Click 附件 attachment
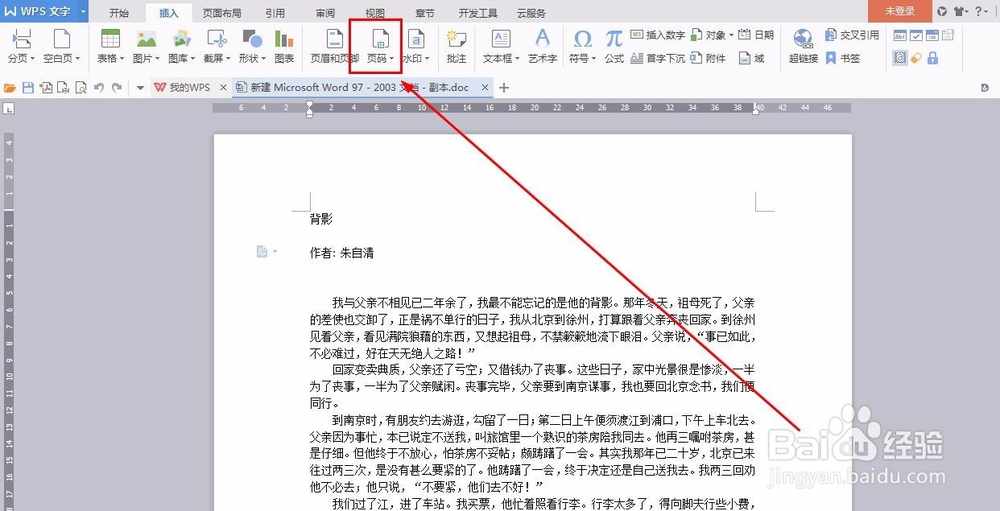Viewport: 1000px width, 511px height. coord(709,58)
